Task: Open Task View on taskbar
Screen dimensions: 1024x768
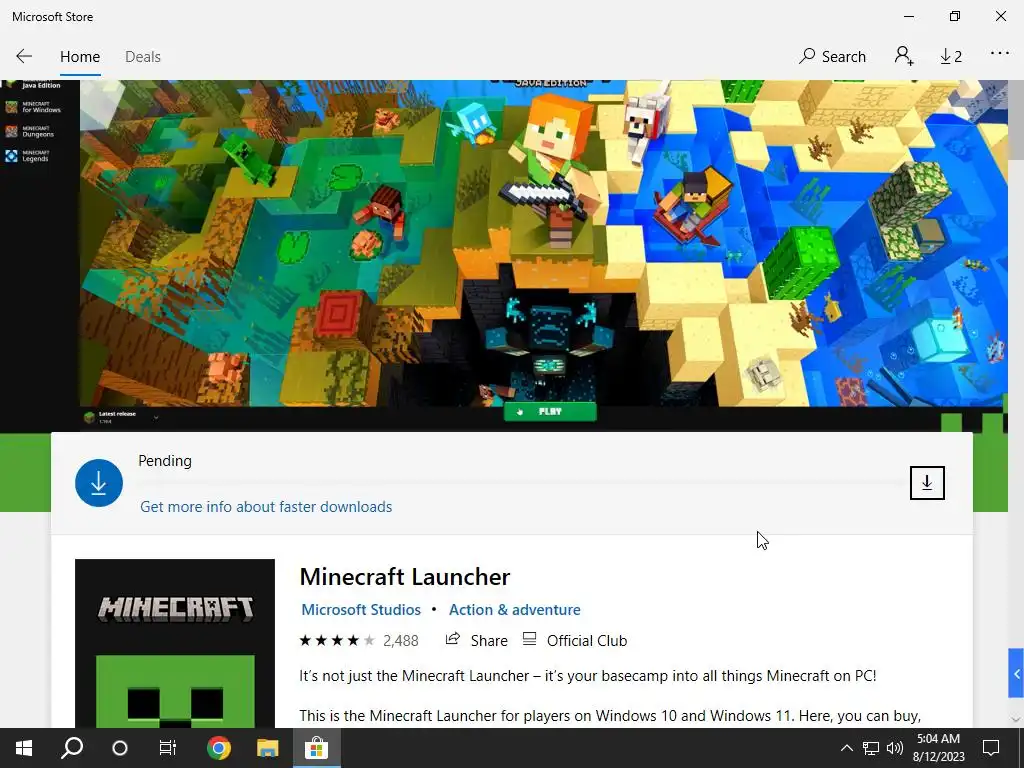Action: (168, 748)
